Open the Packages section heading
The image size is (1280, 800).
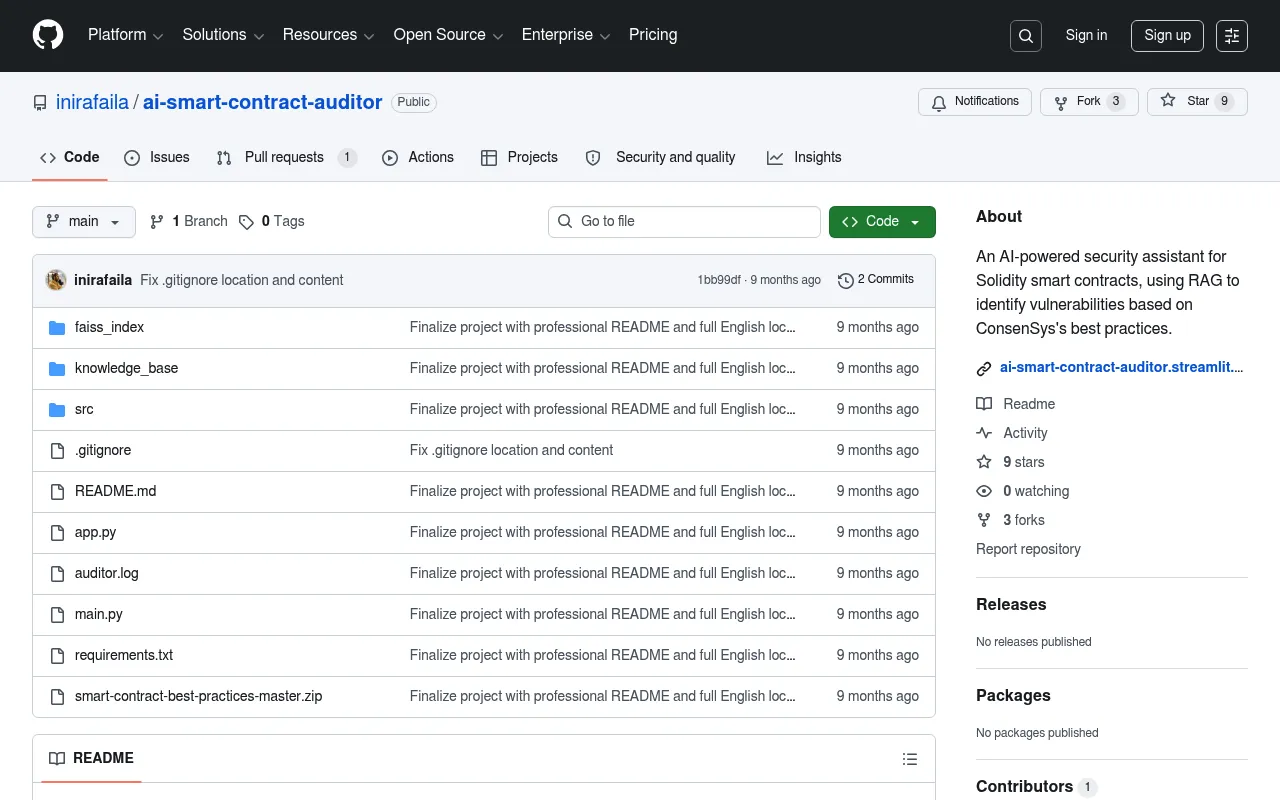tap(1013, 695)
